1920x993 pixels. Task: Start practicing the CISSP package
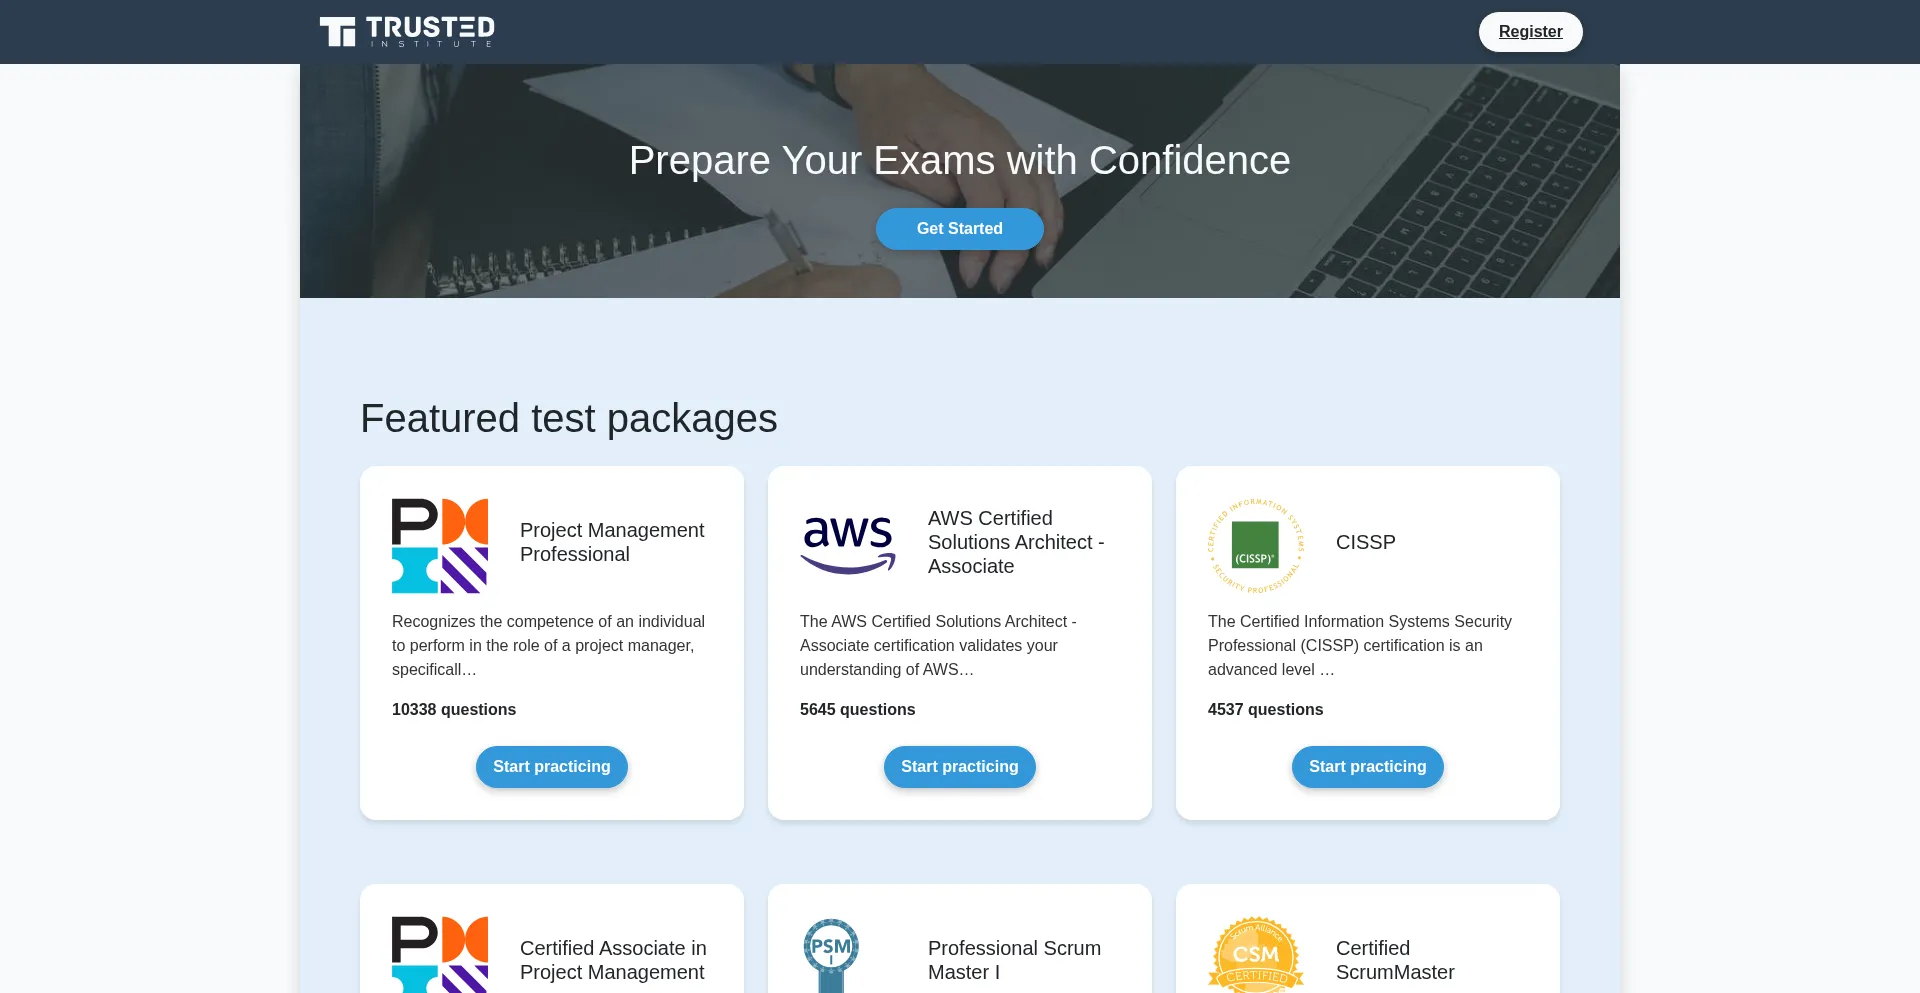click(1367, 767)
